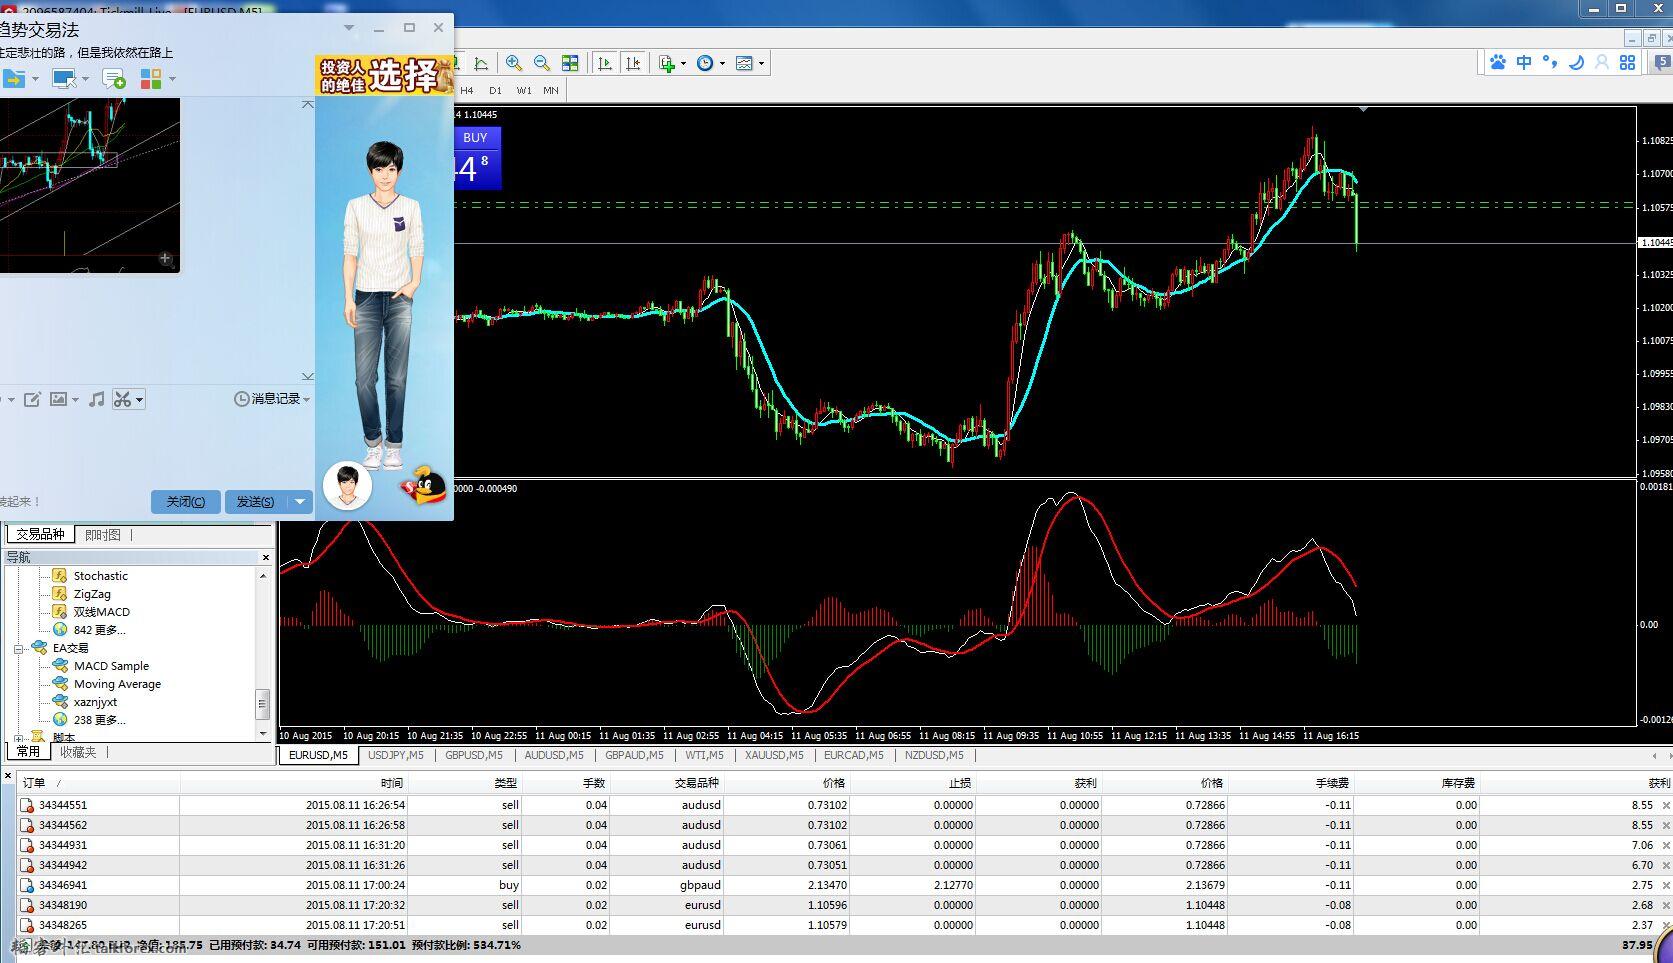This screenshot has height=963, width=1673.
Task: Click QQ remote desktop monitor icon
Action: tap(64, 78)
